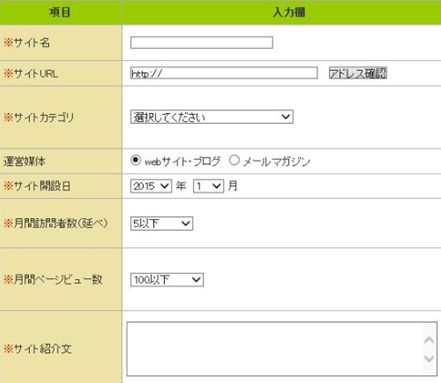Click the ※月間訪問者数(延べ) label
Screen dimensions: 441x383
(x=56, y=223)
